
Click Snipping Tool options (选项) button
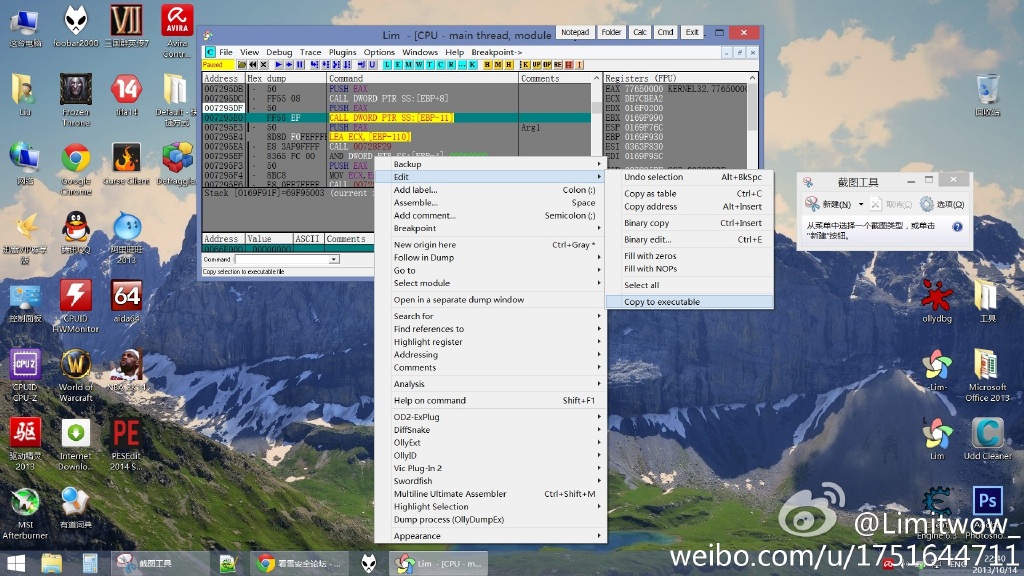[941, 204]
